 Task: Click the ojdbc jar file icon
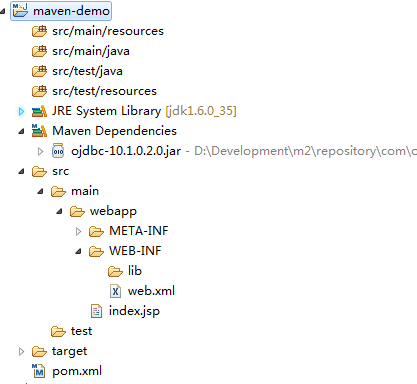coord(58,151)
